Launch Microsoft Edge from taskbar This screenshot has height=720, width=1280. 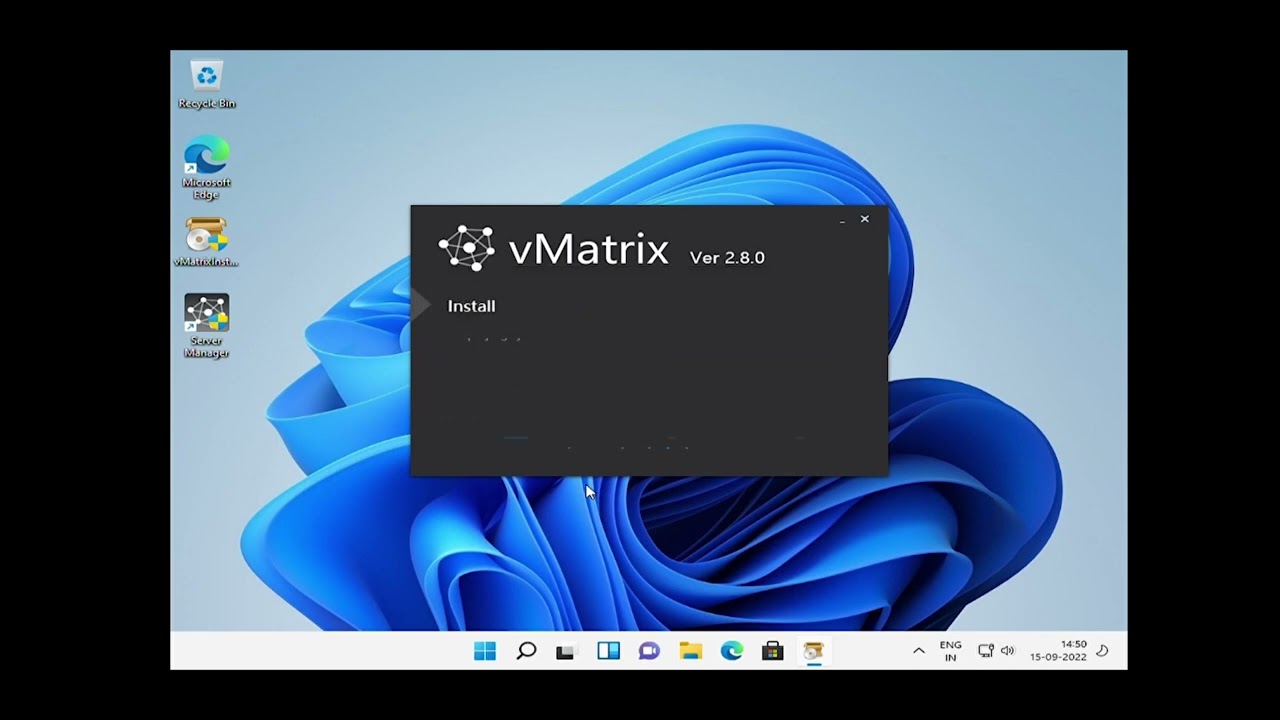point(732,651)
